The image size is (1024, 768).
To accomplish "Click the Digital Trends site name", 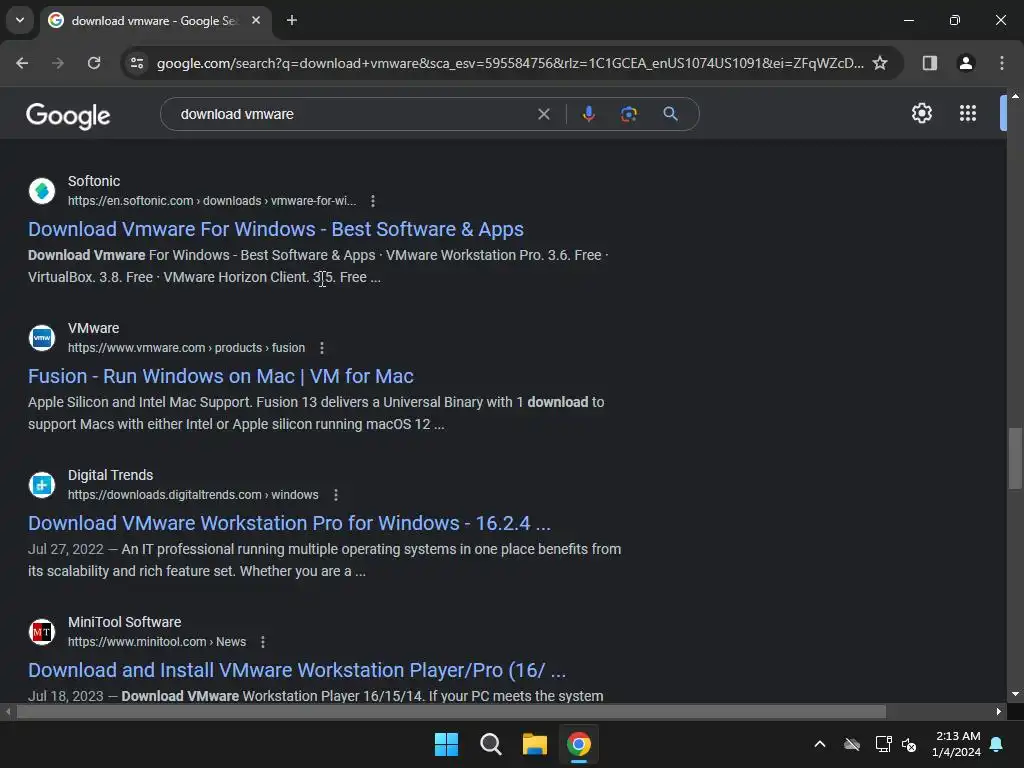I will point(110,475).
